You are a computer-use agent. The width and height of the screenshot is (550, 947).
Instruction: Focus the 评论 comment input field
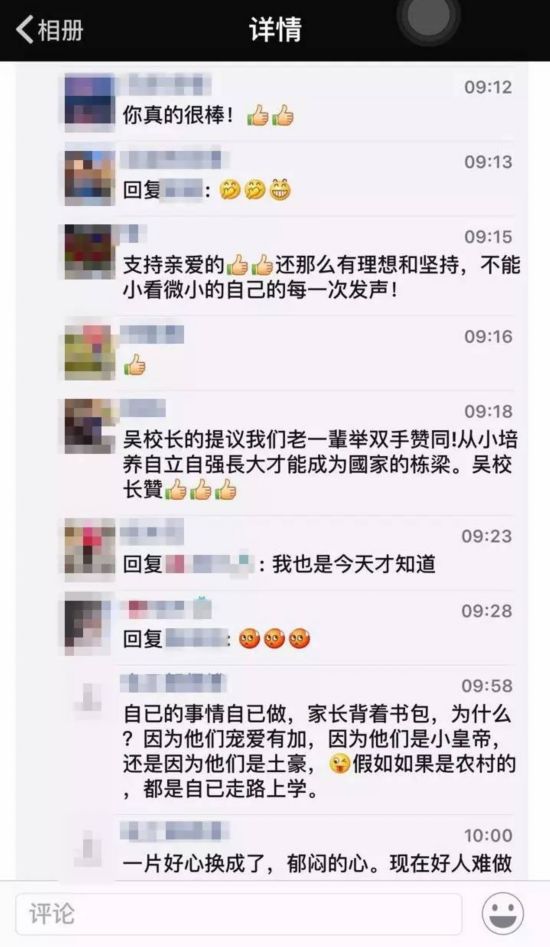(x=238, y=914)
